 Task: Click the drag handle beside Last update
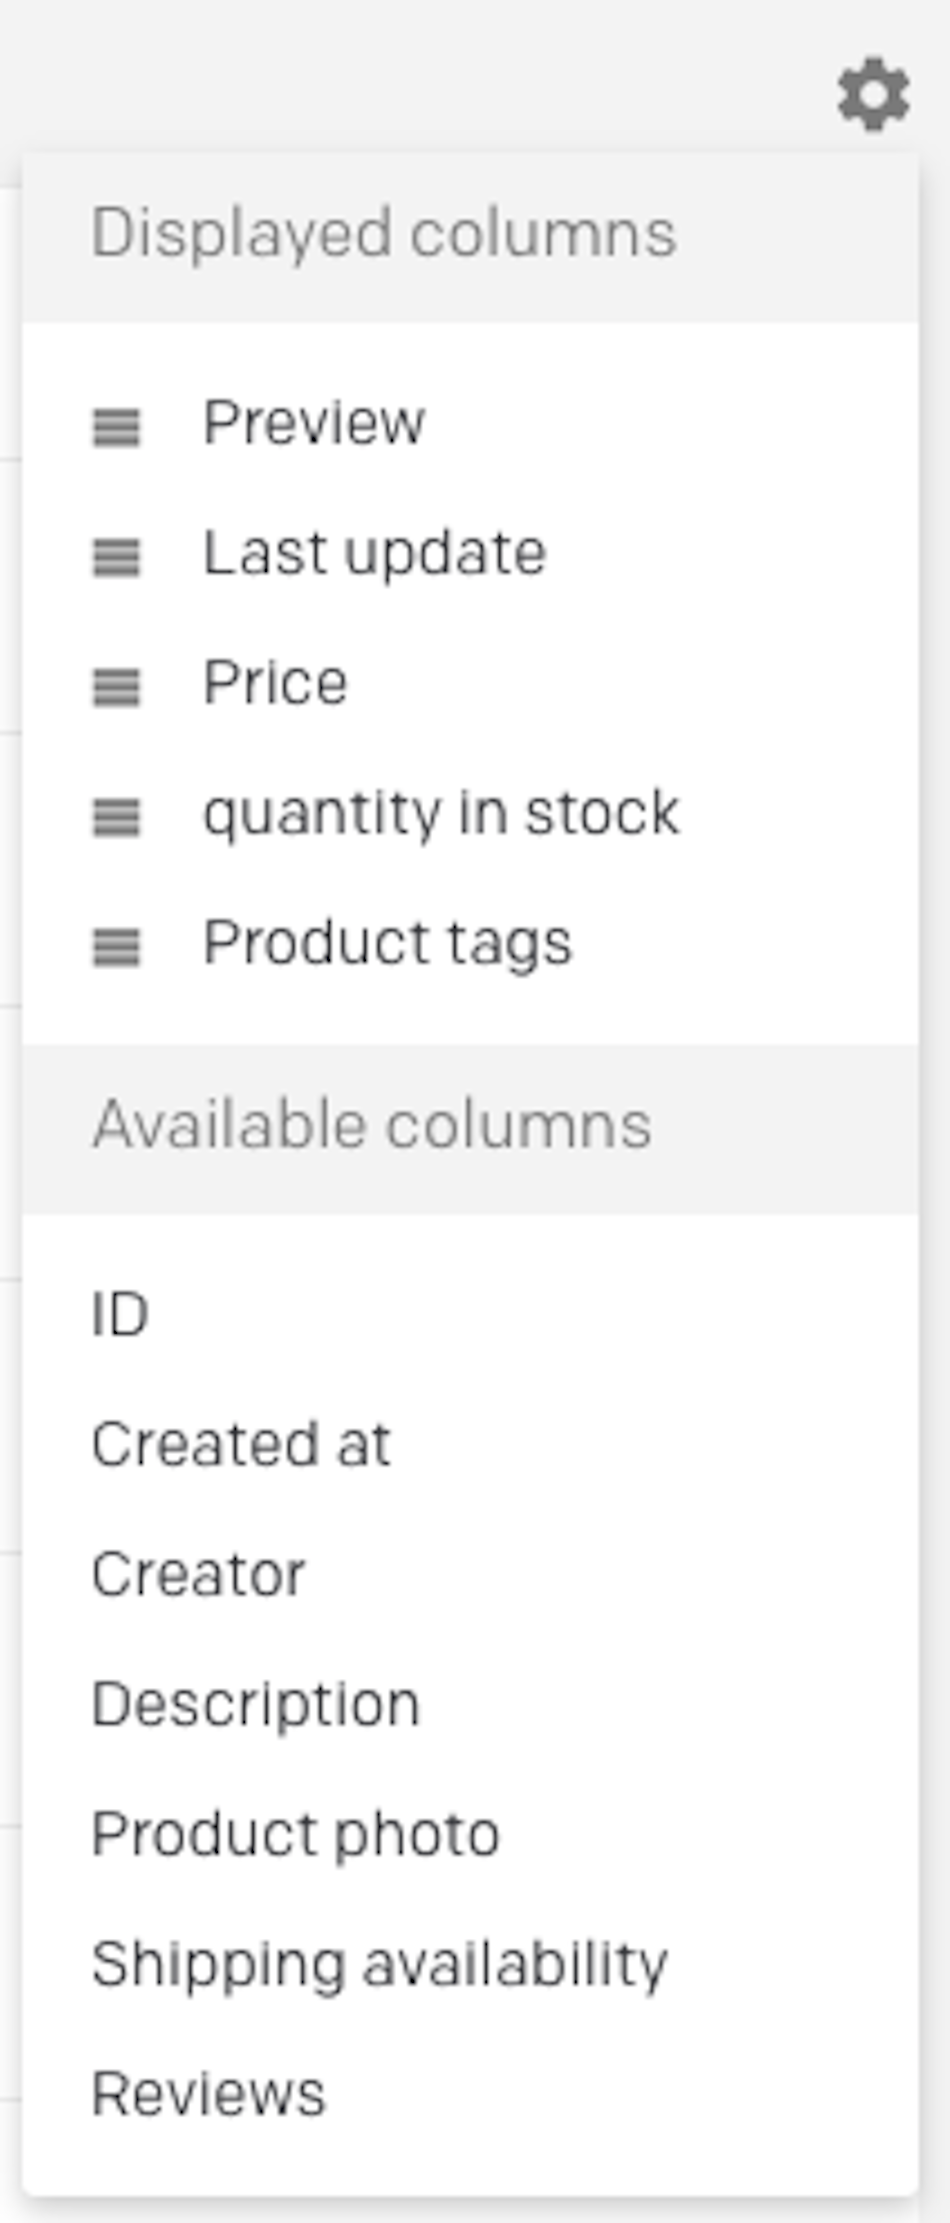click(117, 556)
